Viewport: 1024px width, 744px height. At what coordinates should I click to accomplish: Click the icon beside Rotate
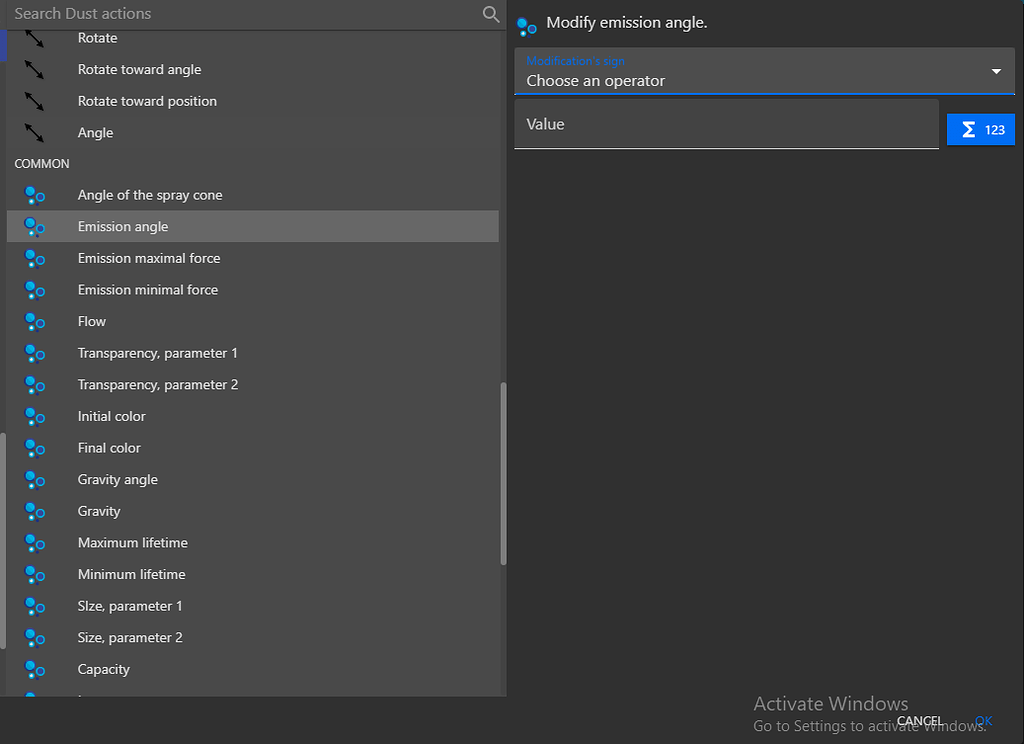click(x=34, y=39)
